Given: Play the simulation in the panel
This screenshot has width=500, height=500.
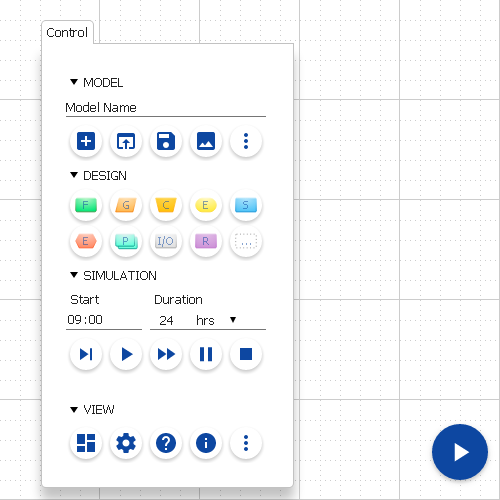Looking at the screenshot, I should point(126,354).
